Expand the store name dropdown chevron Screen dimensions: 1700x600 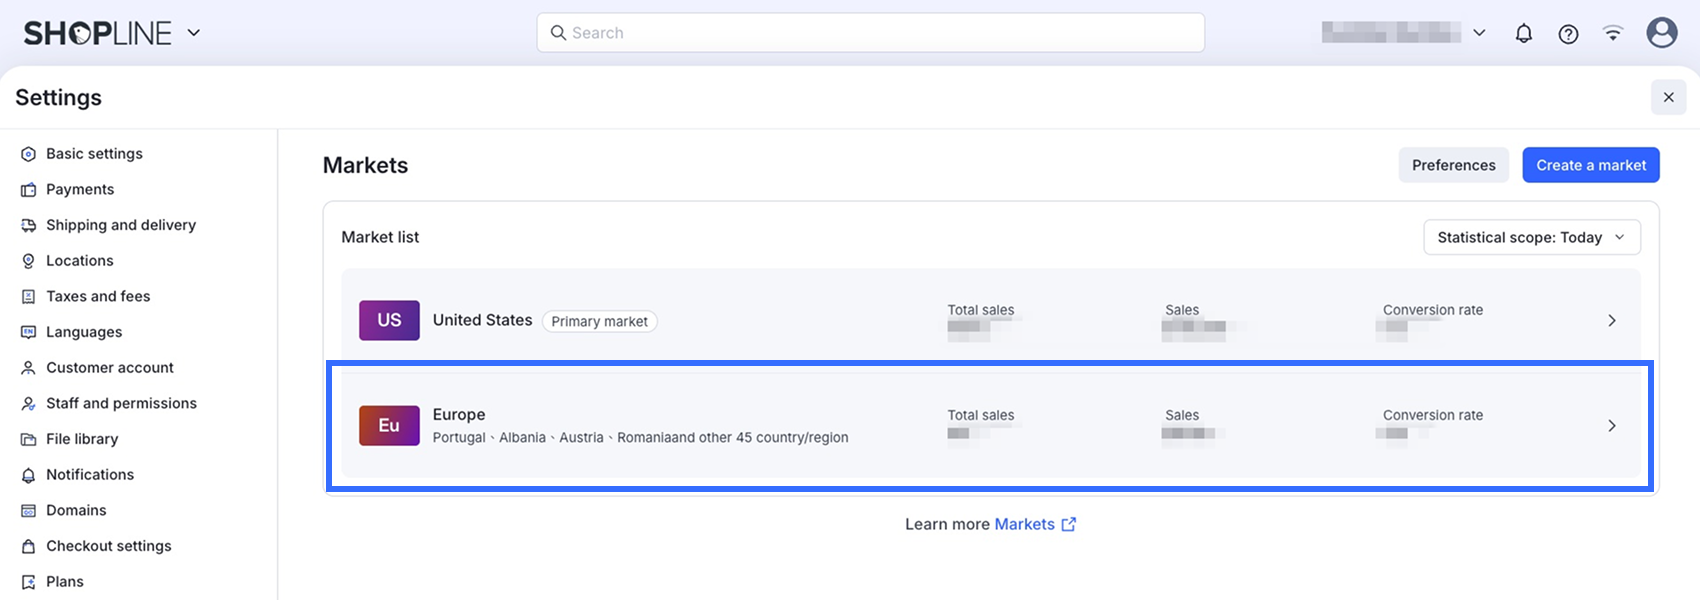[x=1479, y=33]
